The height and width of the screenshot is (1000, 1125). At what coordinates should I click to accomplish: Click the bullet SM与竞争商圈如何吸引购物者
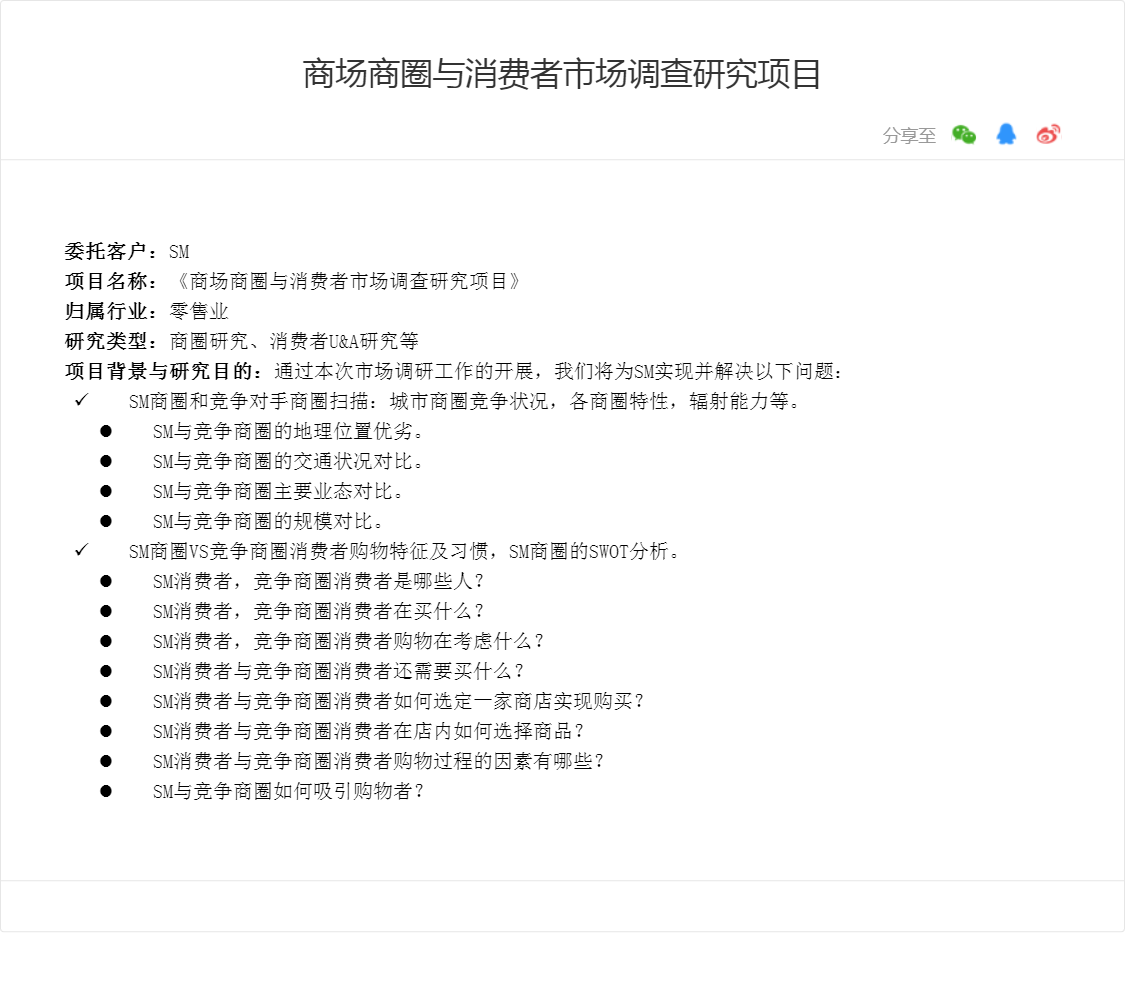click(x=288, y=792)
